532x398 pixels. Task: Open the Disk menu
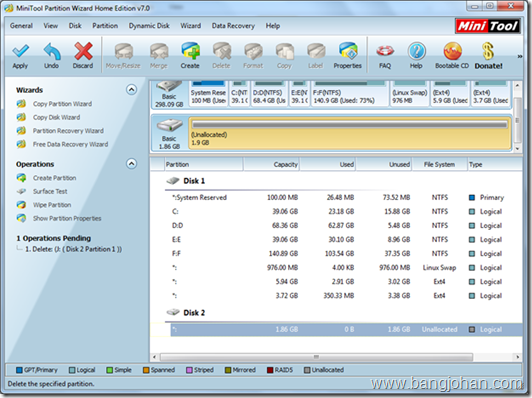click(75, 26)
